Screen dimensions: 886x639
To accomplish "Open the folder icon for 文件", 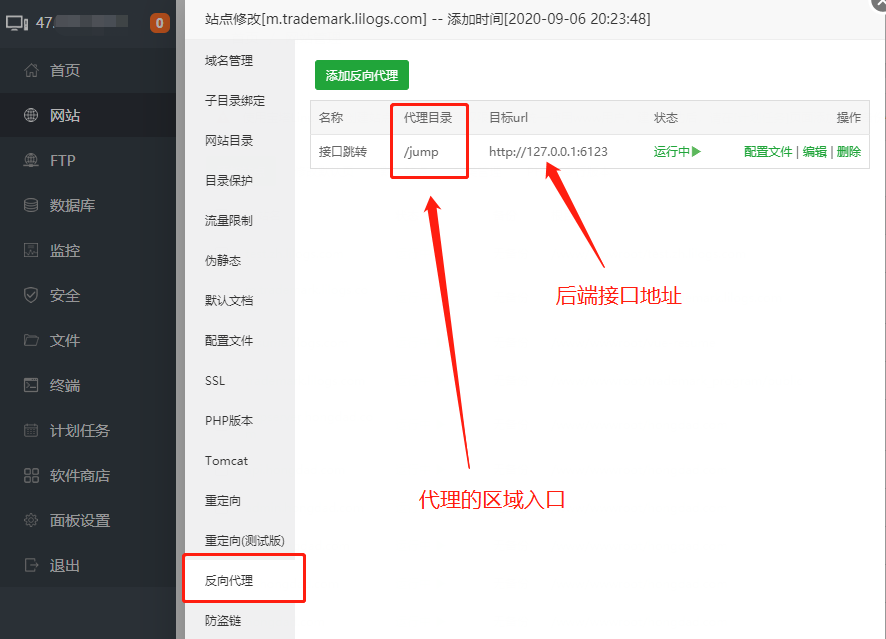I will coord(31,341).
